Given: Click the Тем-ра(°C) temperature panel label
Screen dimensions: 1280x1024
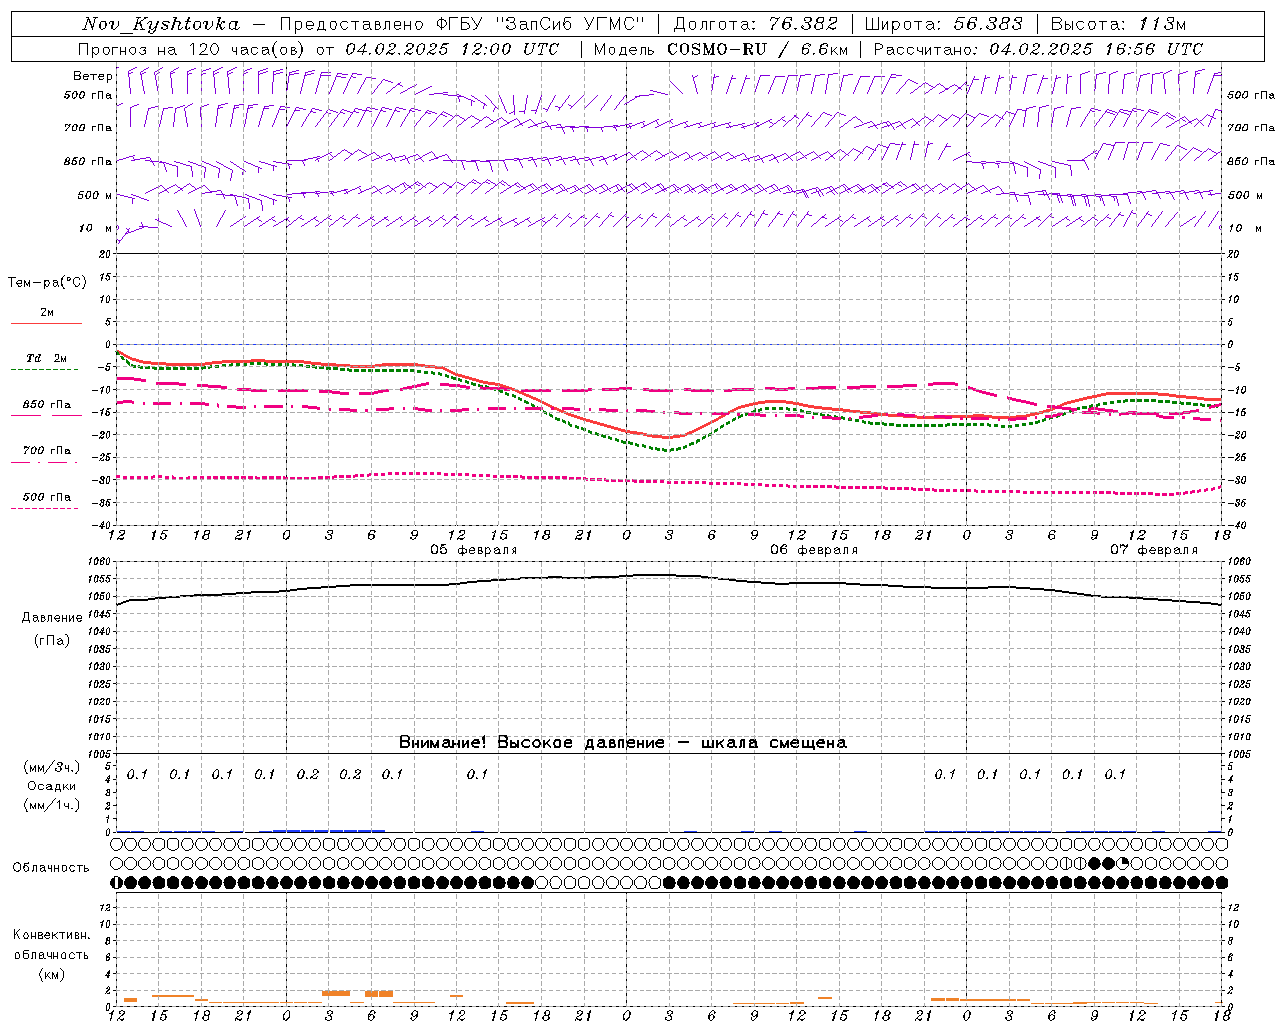Looking at the screenshot, I should point(47,283).
